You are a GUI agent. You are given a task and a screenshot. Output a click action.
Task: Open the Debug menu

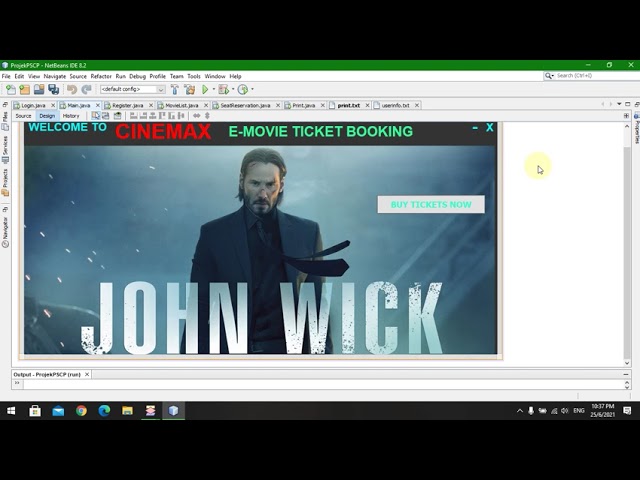coord(138,76)
